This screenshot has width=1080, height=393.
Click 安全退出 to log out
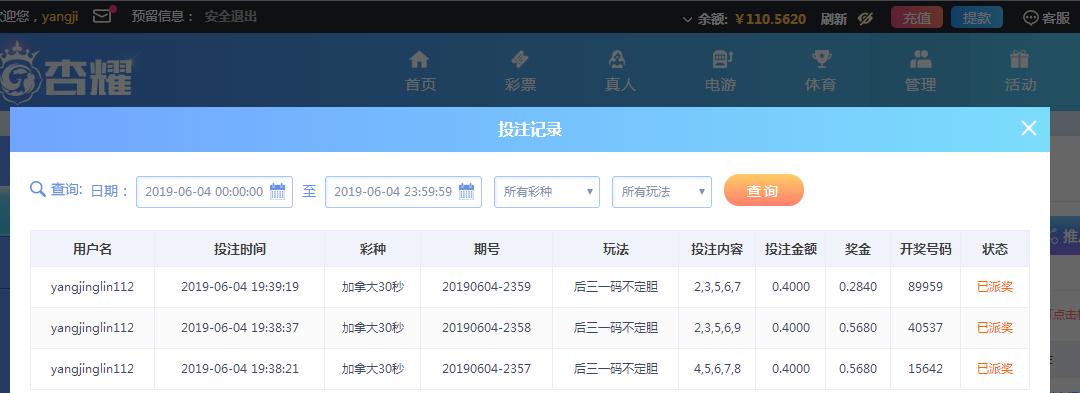(231, 17)
